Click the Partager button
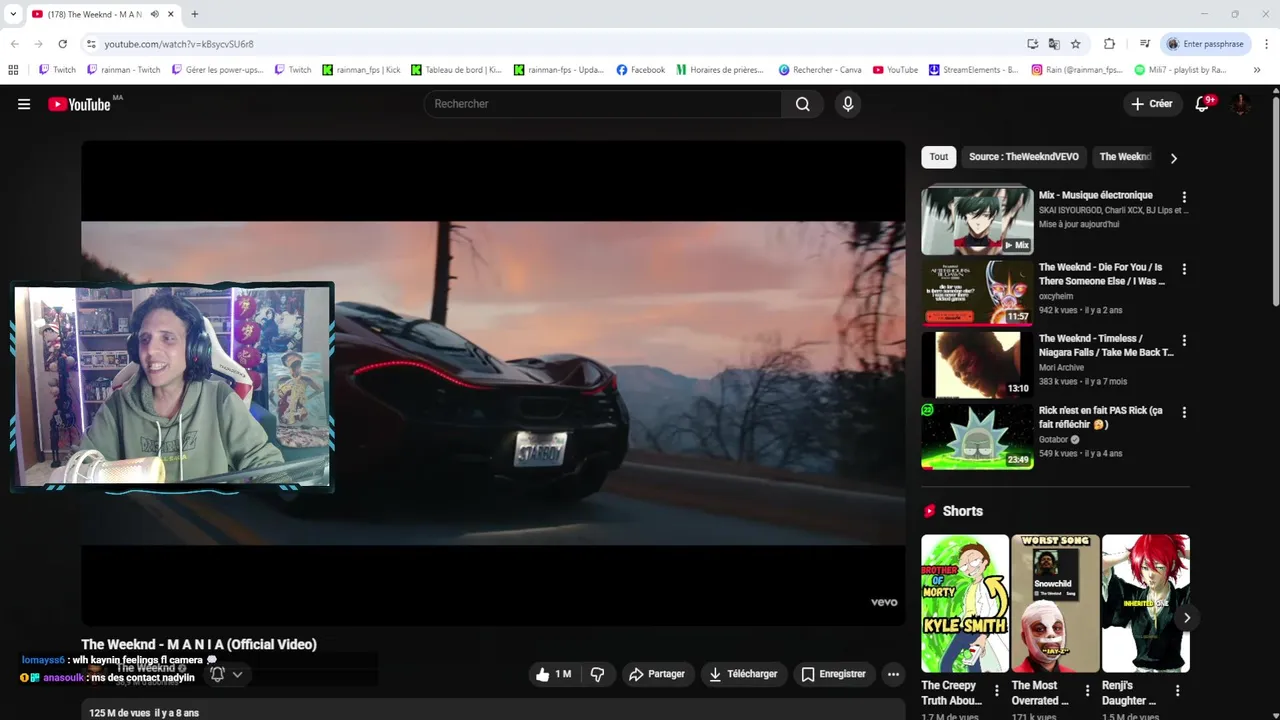The width and height of the screenshot is (1280, 720). (656, 674)
